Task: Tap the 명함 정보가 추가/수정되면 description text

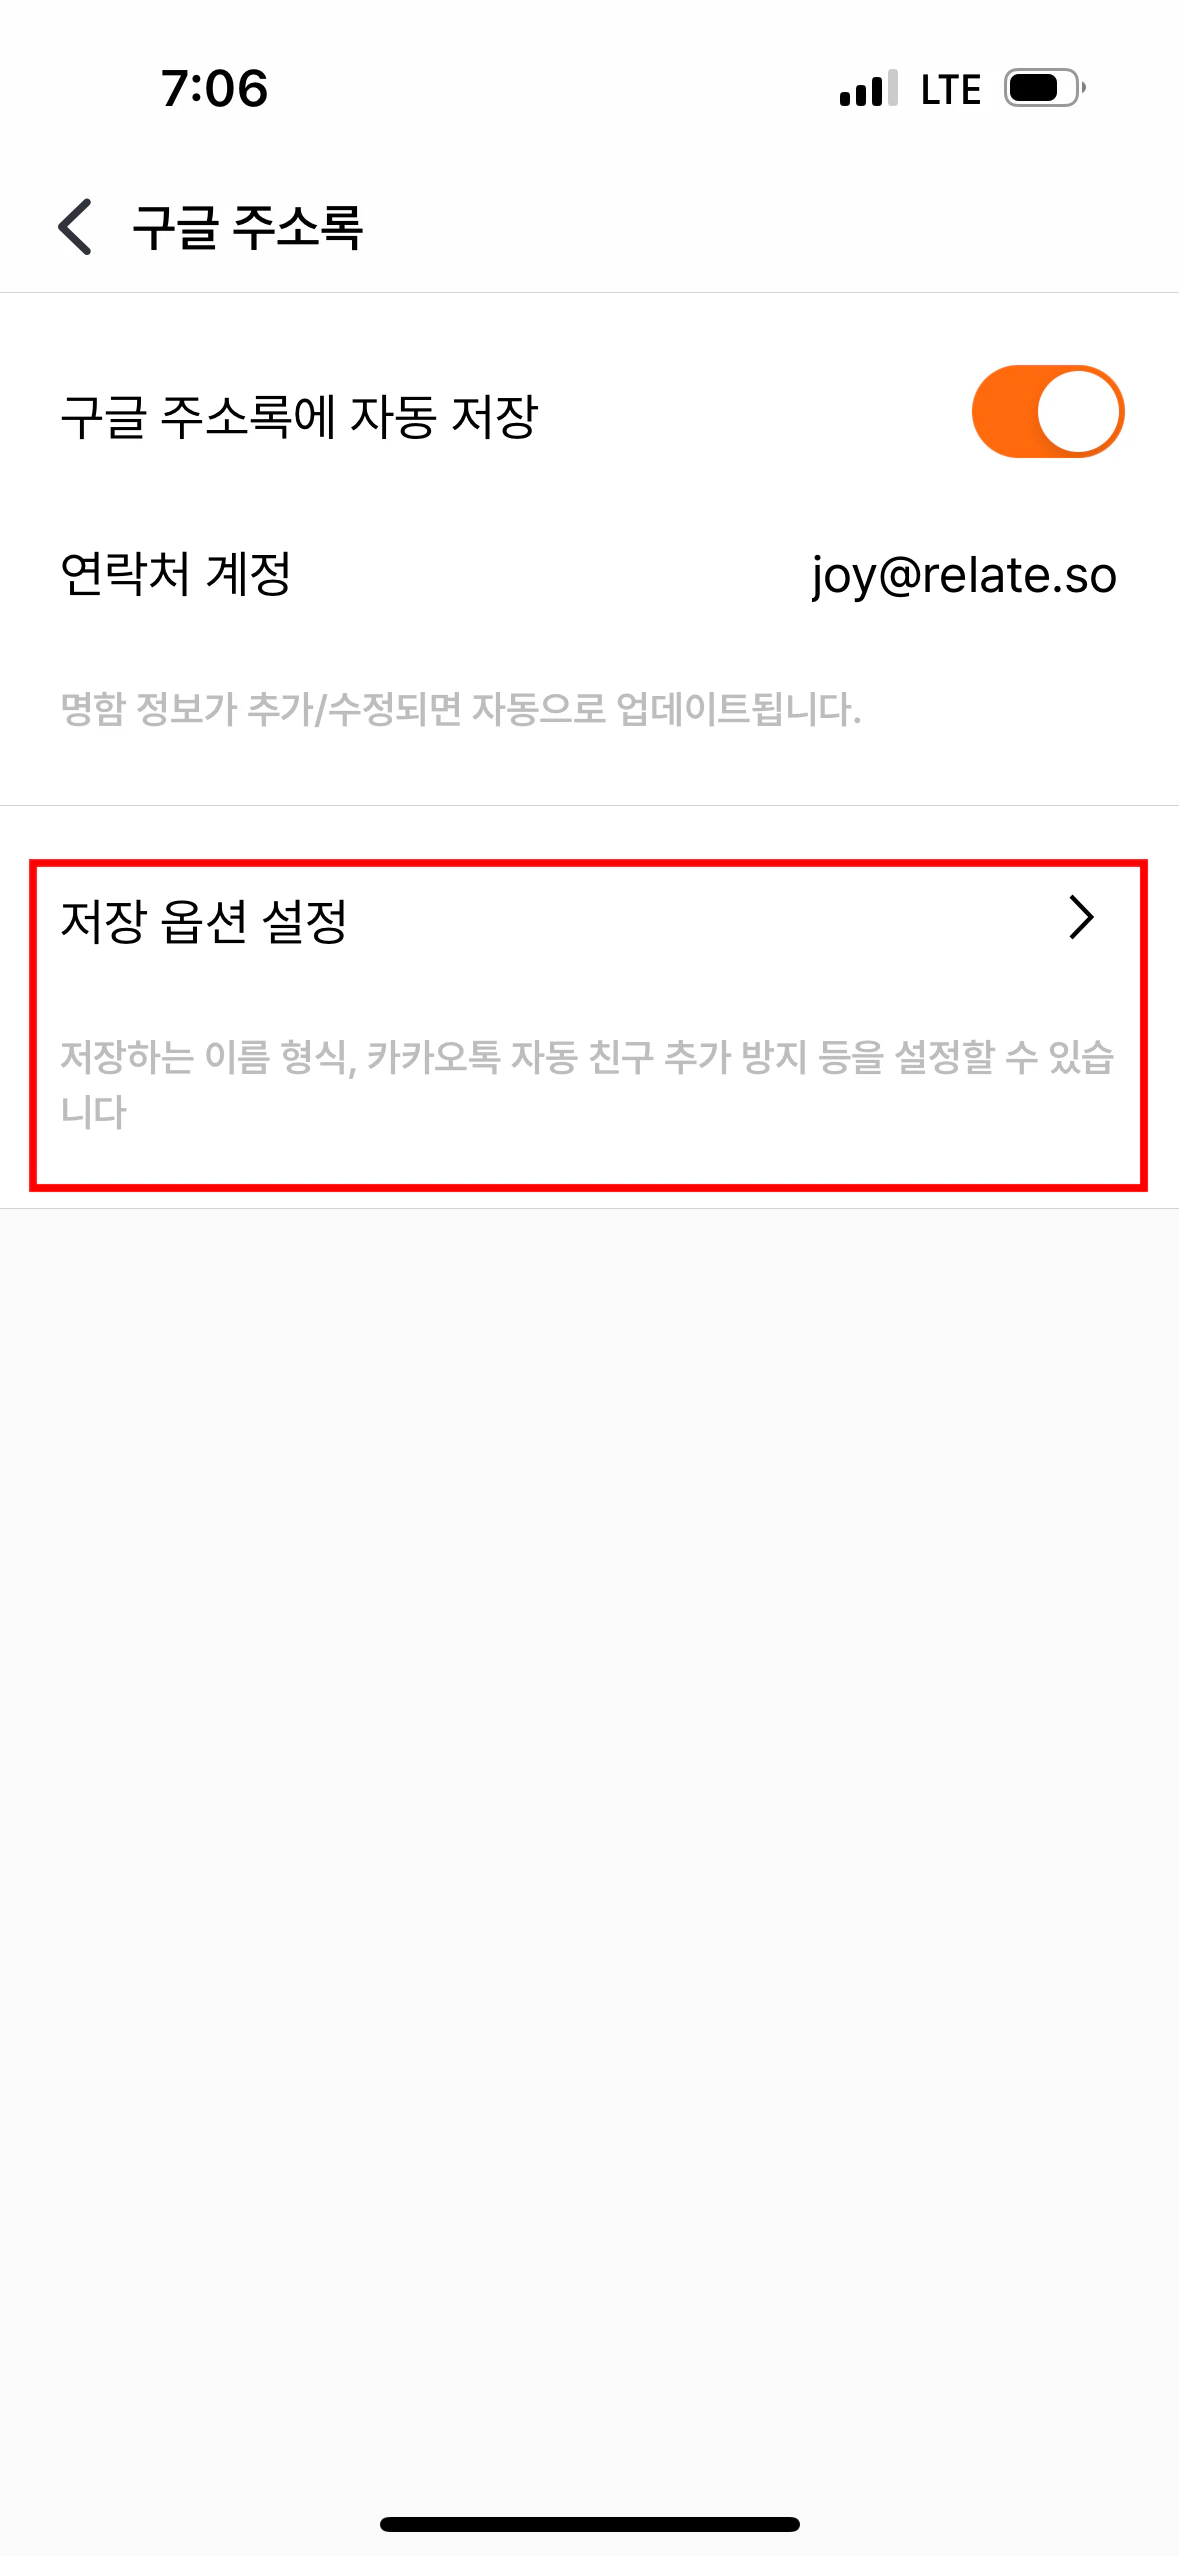Action: click(x=461, y=709)
